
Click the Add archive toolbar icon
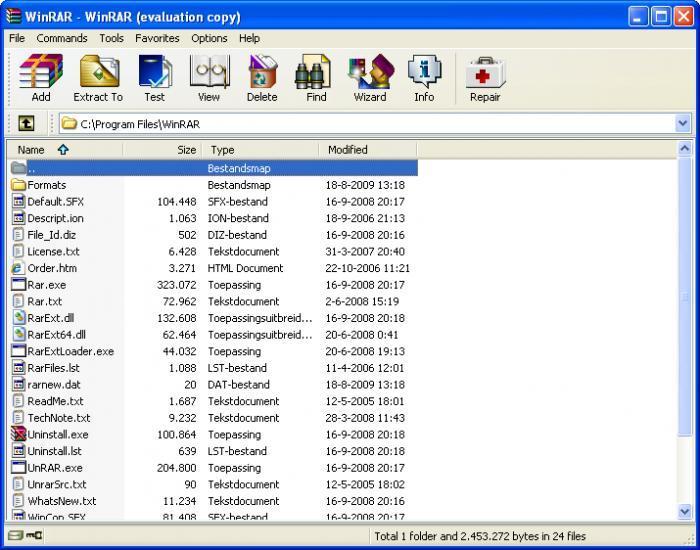41,78
